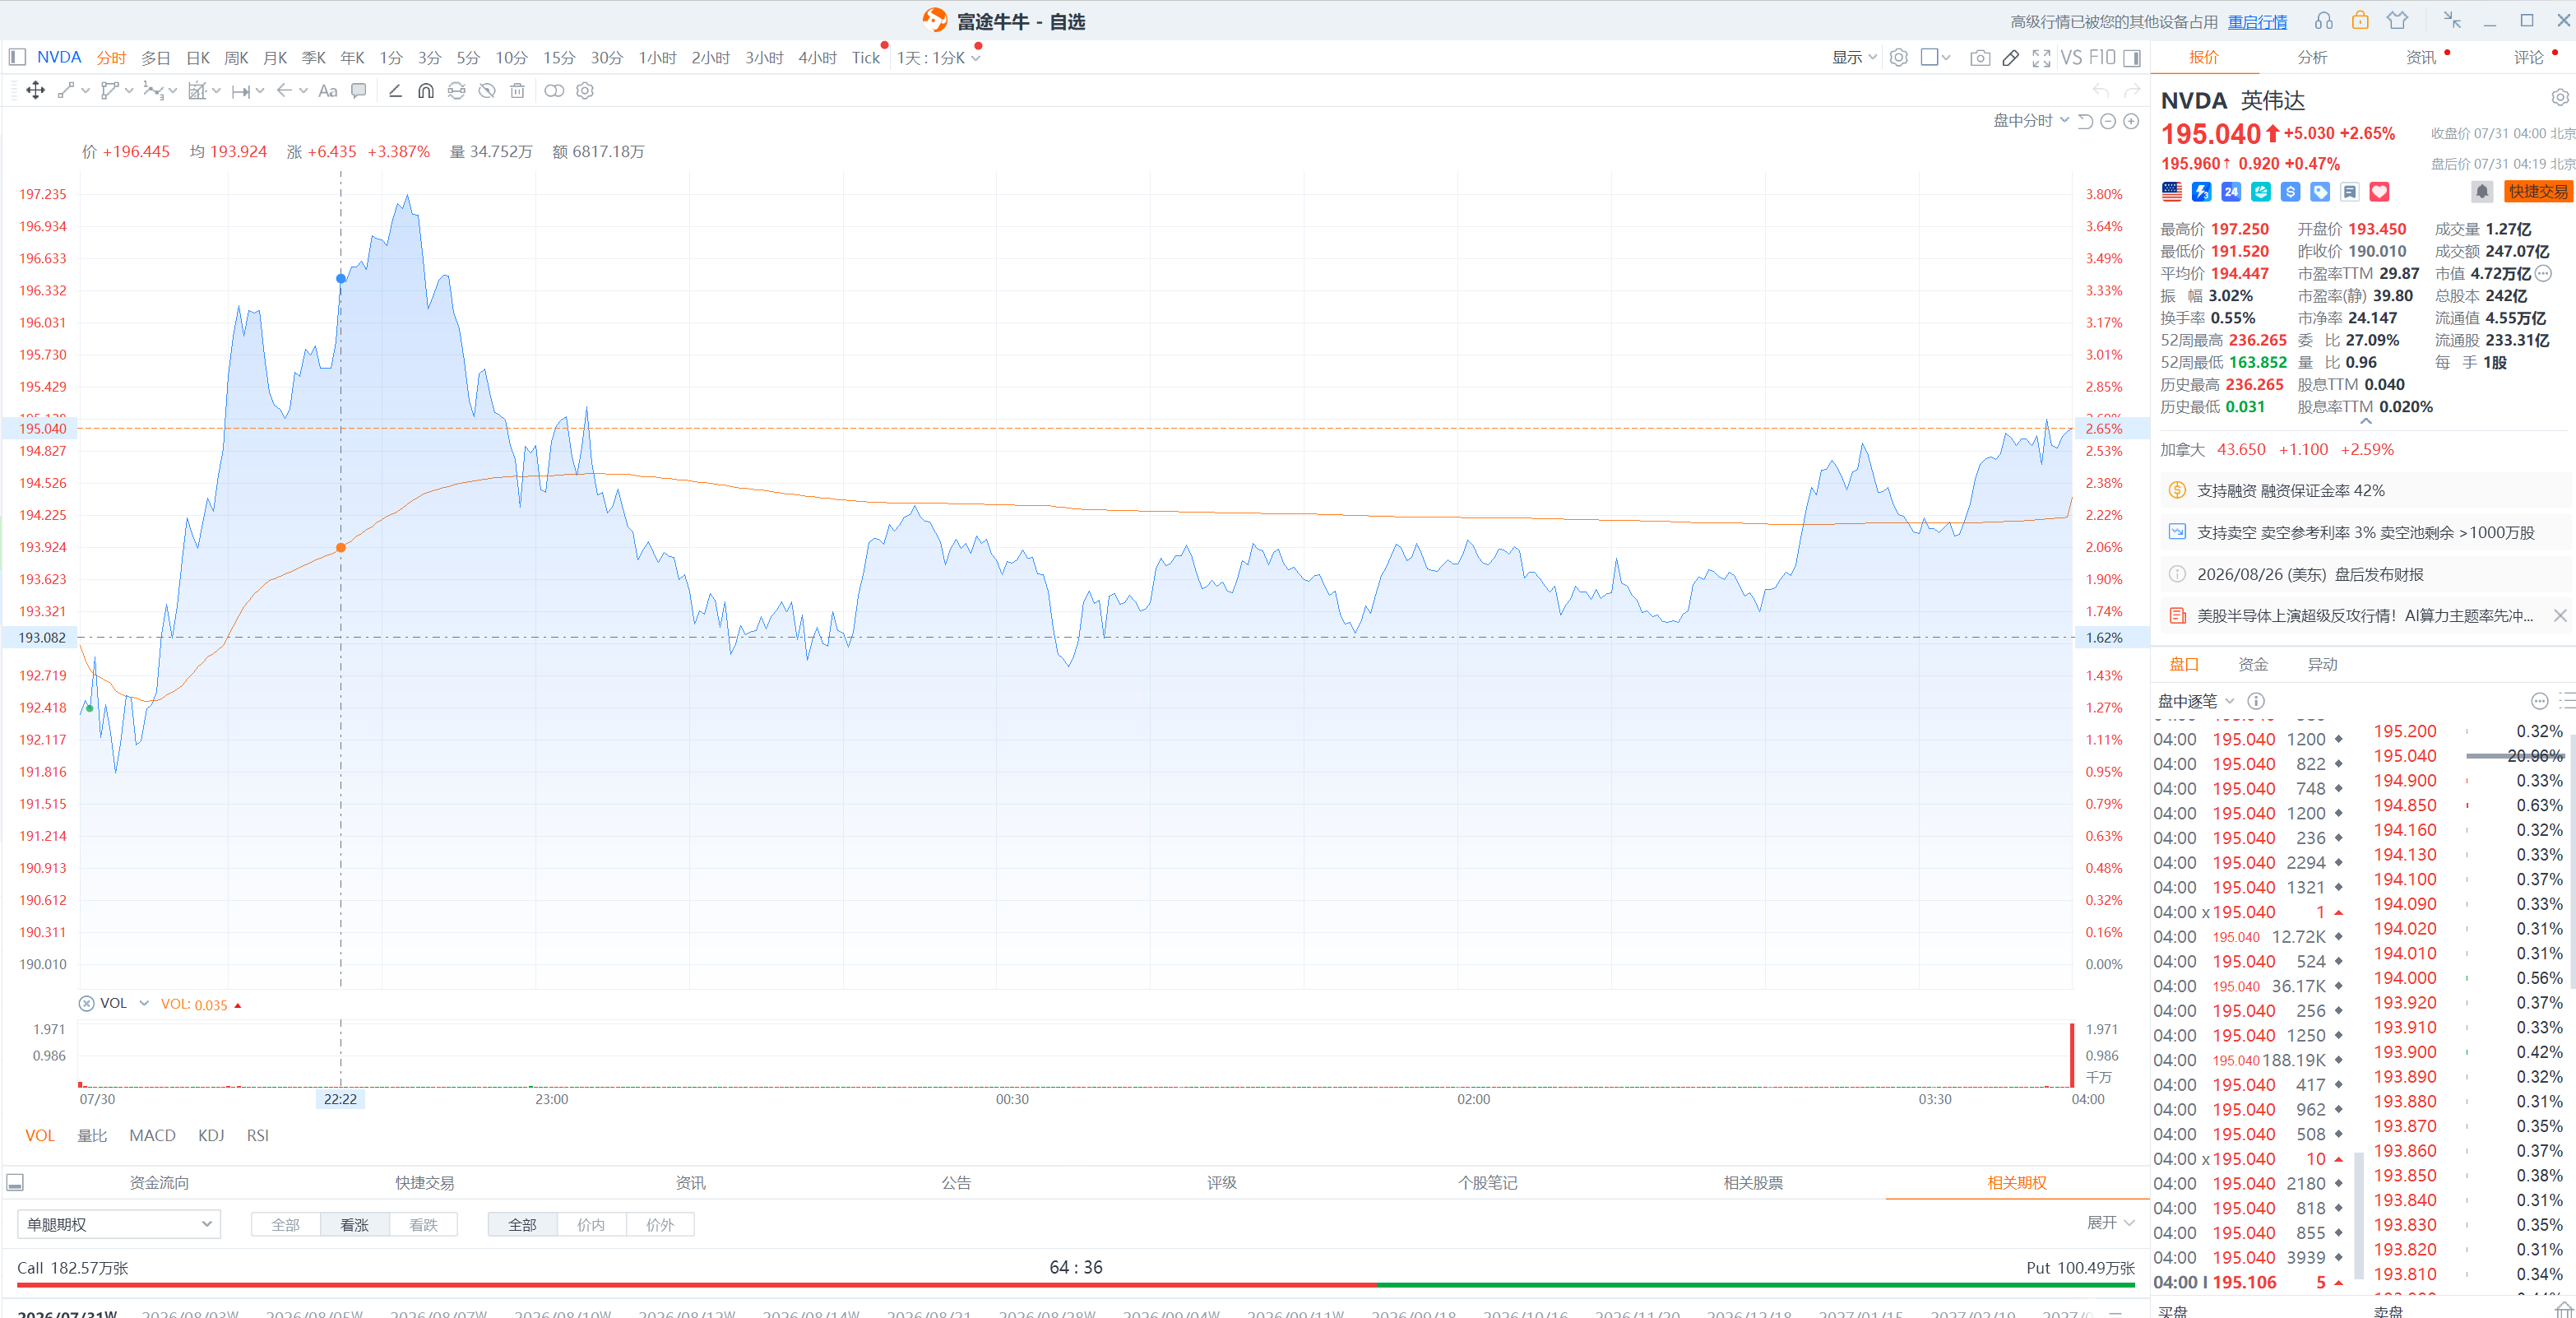Click the orange 快捷交易 button

click(x=2538, y=191)
